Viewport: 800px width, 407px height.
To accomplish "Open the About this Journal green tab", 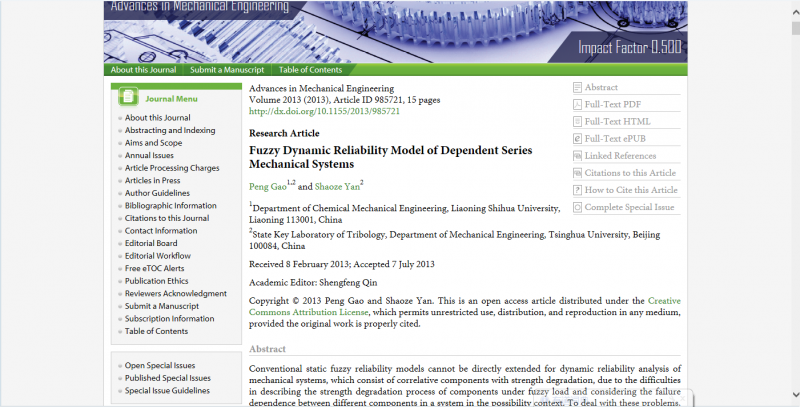I will (143, 70).
